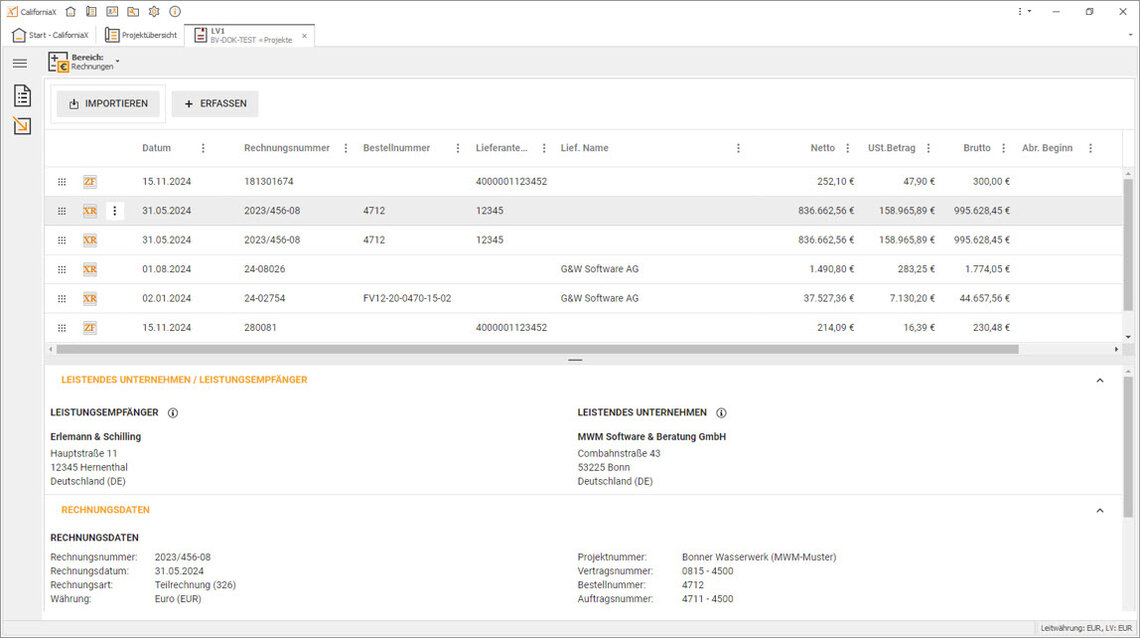Click the details panel vertical scrollbar

(1128, 447)
